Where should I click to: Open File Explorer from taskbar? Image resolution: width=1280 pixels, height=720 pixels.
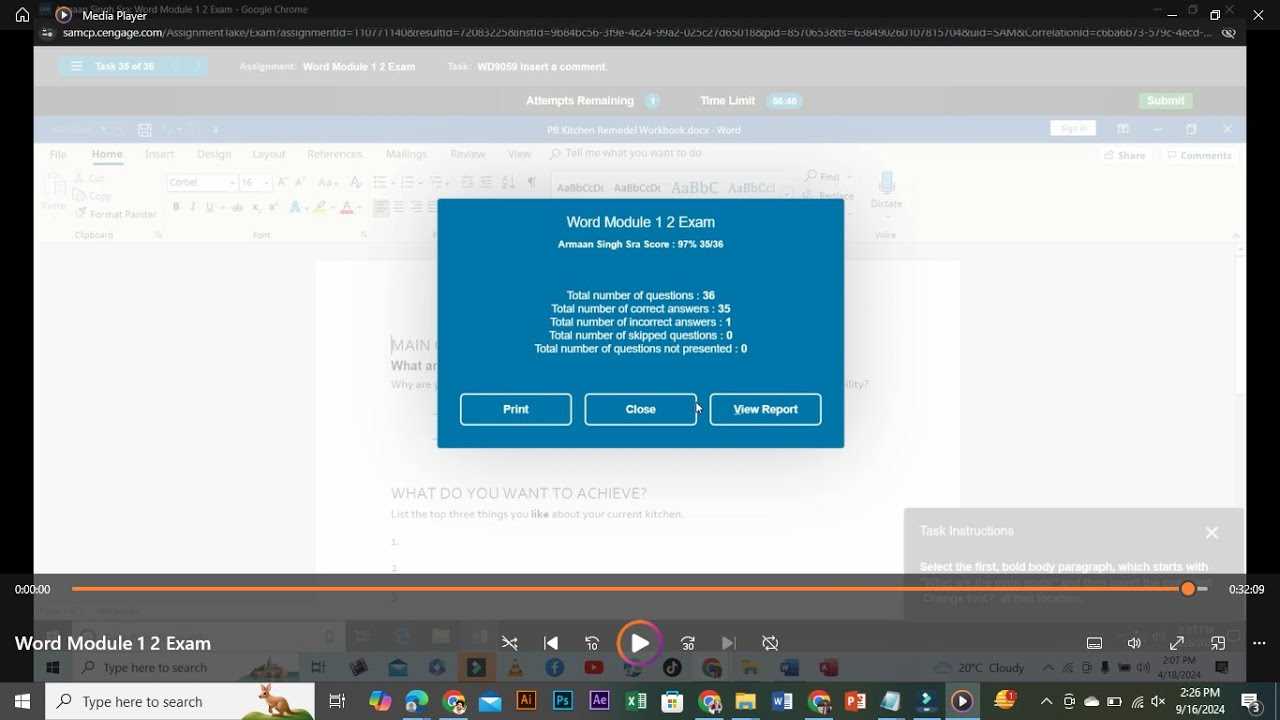(745, 701)
